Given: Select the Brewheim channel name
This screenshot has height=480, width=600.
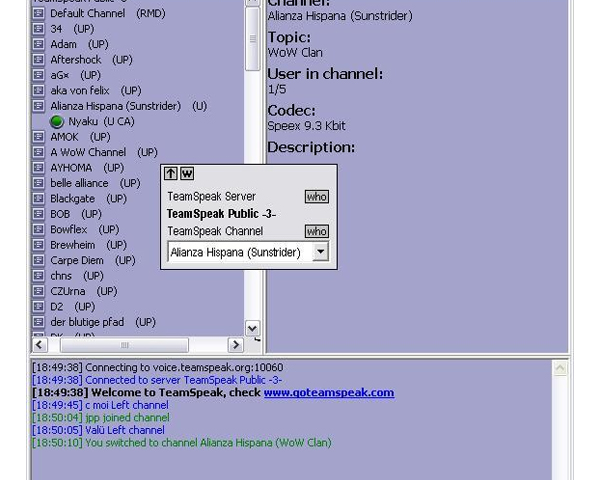Looking at the screenshot, I should 73,245.
